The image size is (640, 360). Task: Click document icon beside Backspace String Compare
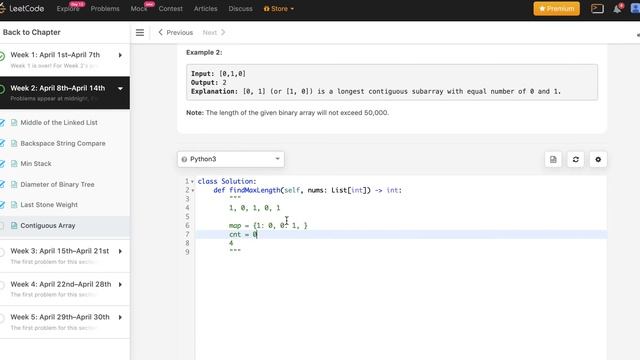[14, 143]
